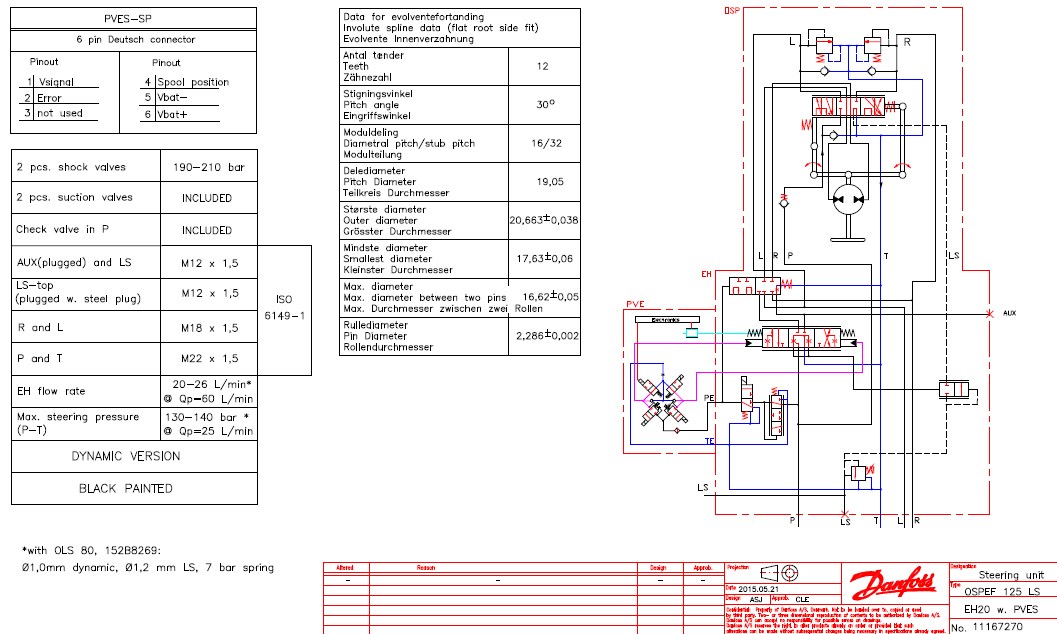
Task: Click the pressure relief valve near bottom LS
Action: pos(856,471)
